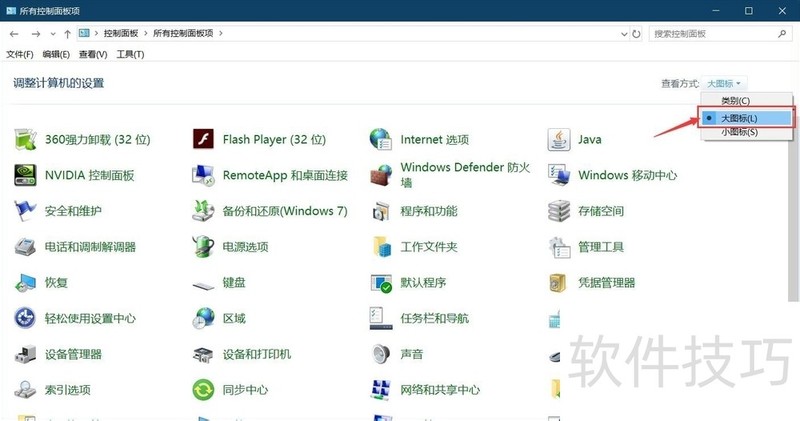Image resolution: width=800 pixels, height=421 pixels.
Task: Go up one level with the up arrow
Action: (x=67, y=34)
